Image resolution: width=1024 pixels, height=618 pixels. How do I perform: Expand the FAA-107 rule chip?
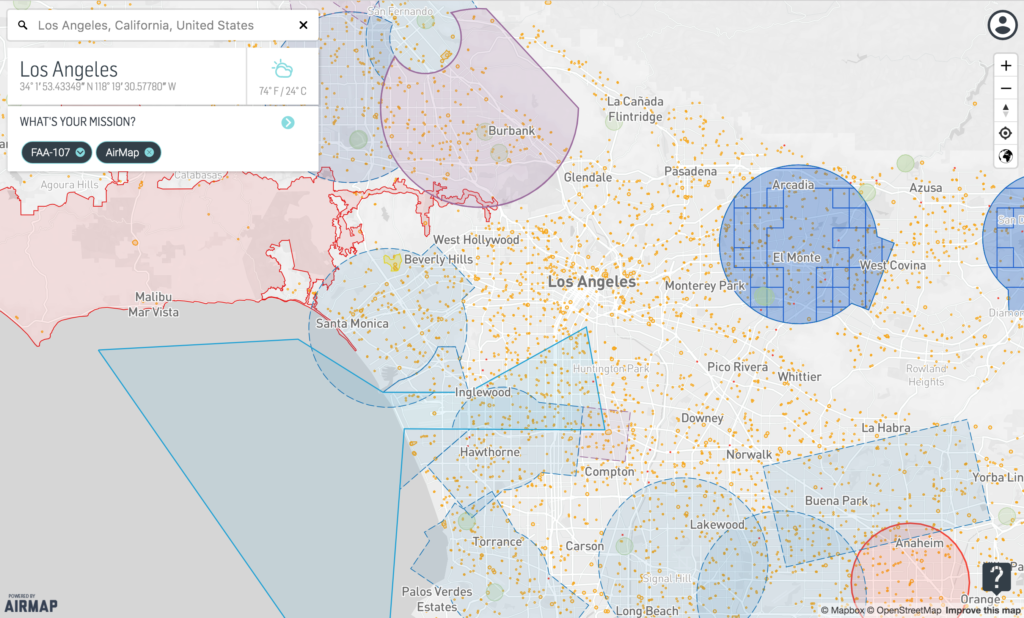tap(80, 152)
